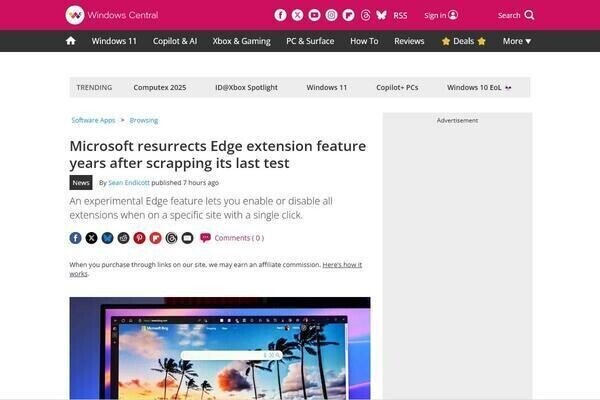Viewport: 600px width, 400px height.
Task: Open Search with the magnifier icon
Action: 516,15
